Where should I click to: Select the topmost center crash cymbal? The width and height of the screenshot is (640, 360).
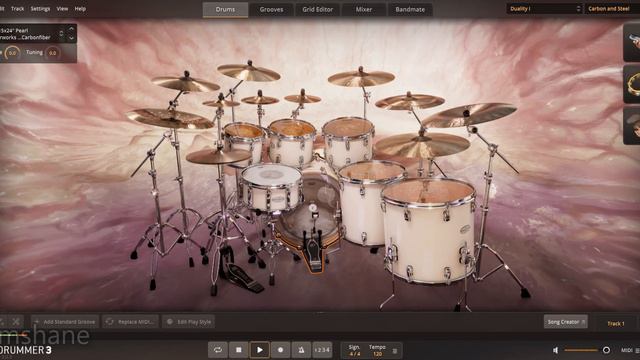click(x=249, y=72)
